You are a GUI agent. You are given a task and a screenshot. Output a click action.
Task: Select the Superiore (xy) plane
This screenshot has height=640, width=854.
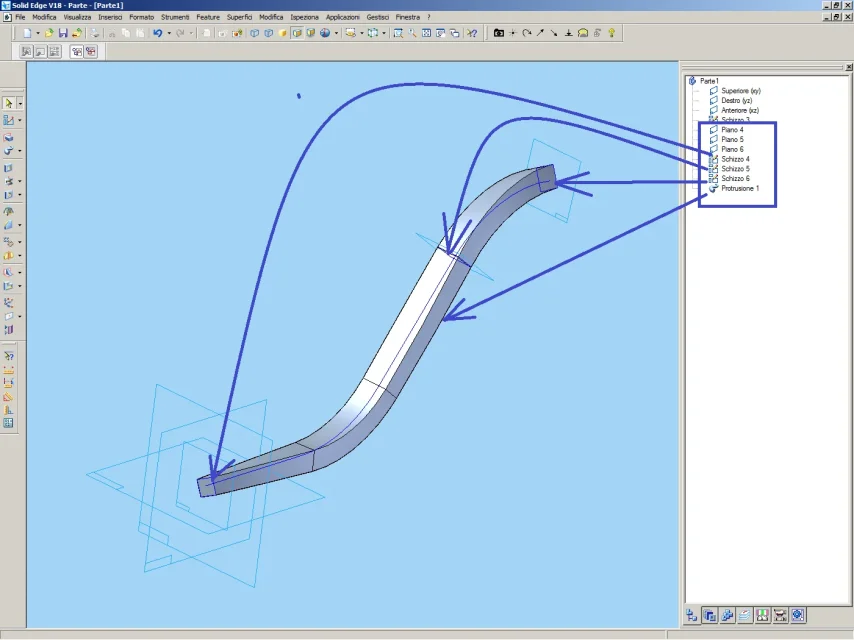[741, 91]
